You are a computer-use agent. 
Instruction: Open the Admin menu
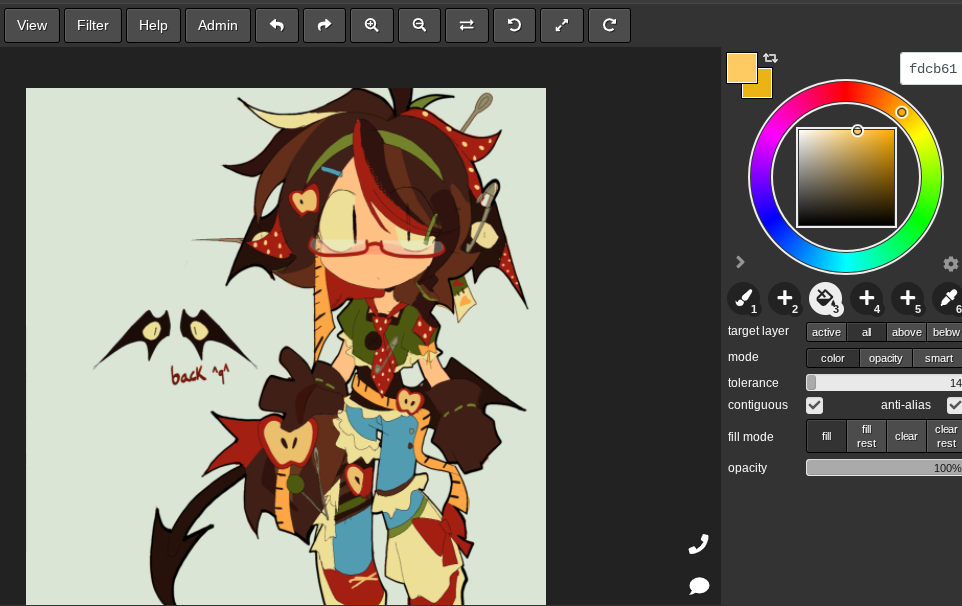tap(218, 25)
